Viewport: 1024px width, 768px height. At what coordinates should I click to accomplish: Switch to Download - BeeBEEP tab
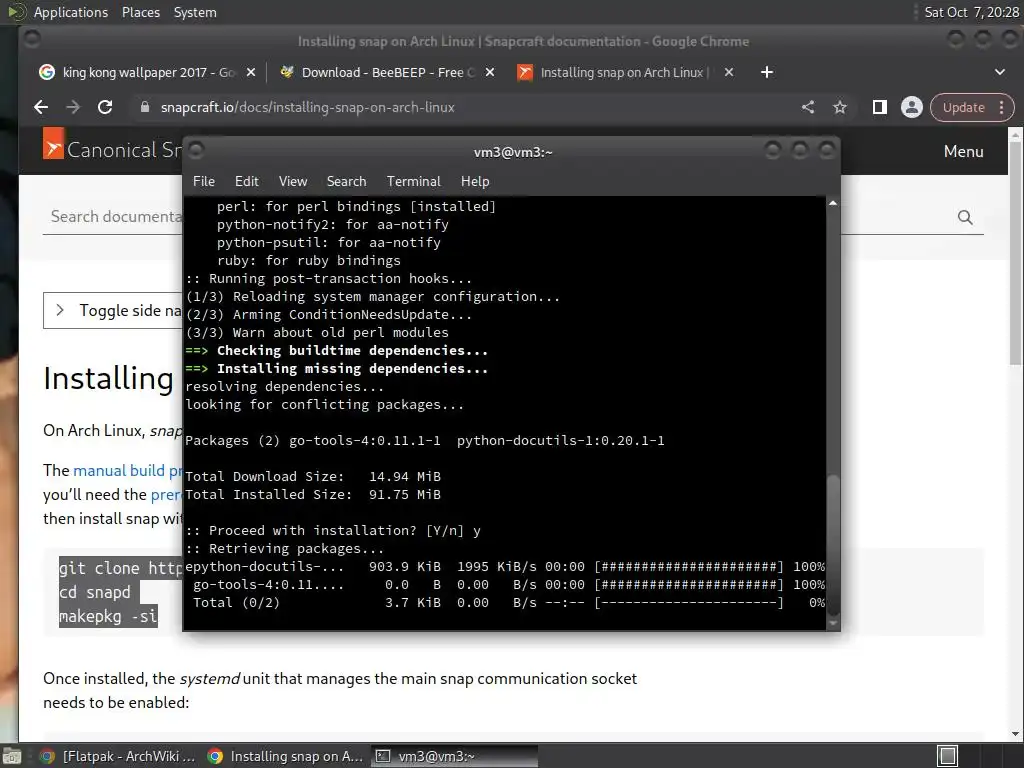(385, 72)
